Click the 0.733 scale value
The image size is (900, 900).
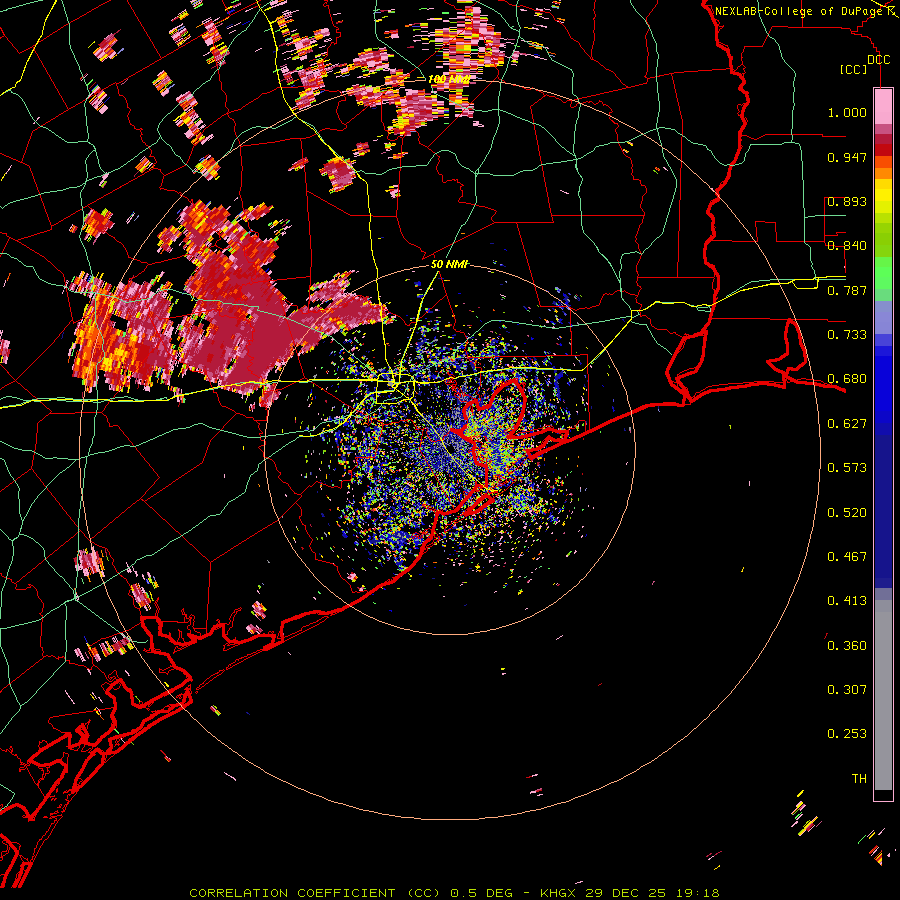(847, 335)
